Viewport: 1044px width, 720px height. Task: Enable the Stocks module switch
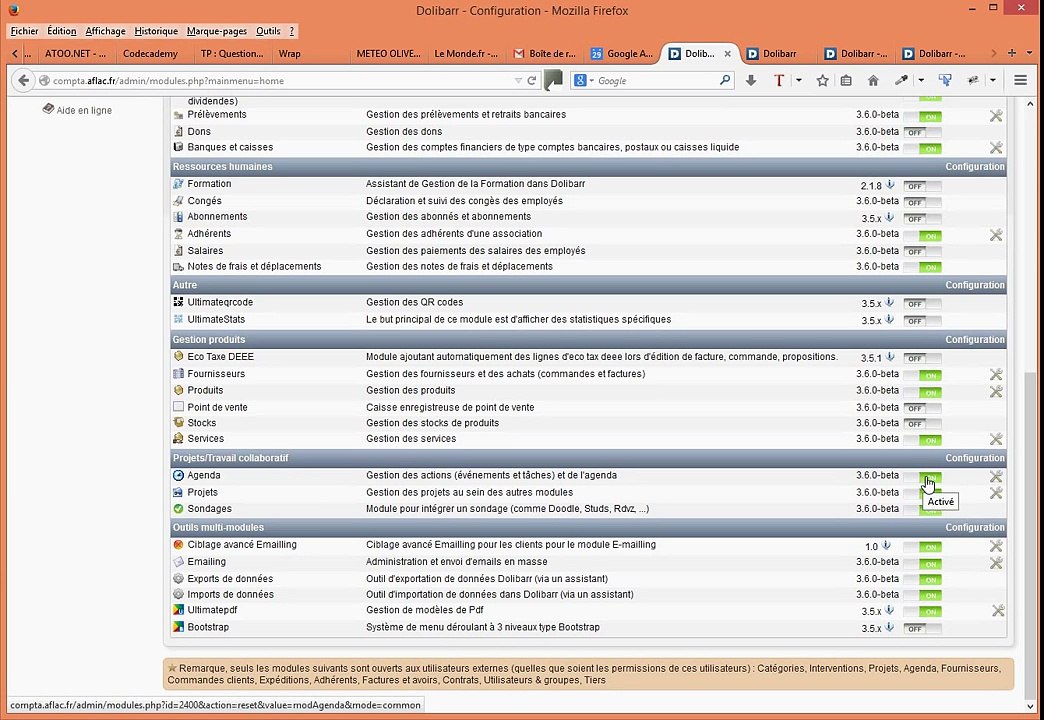pos(923,424)
